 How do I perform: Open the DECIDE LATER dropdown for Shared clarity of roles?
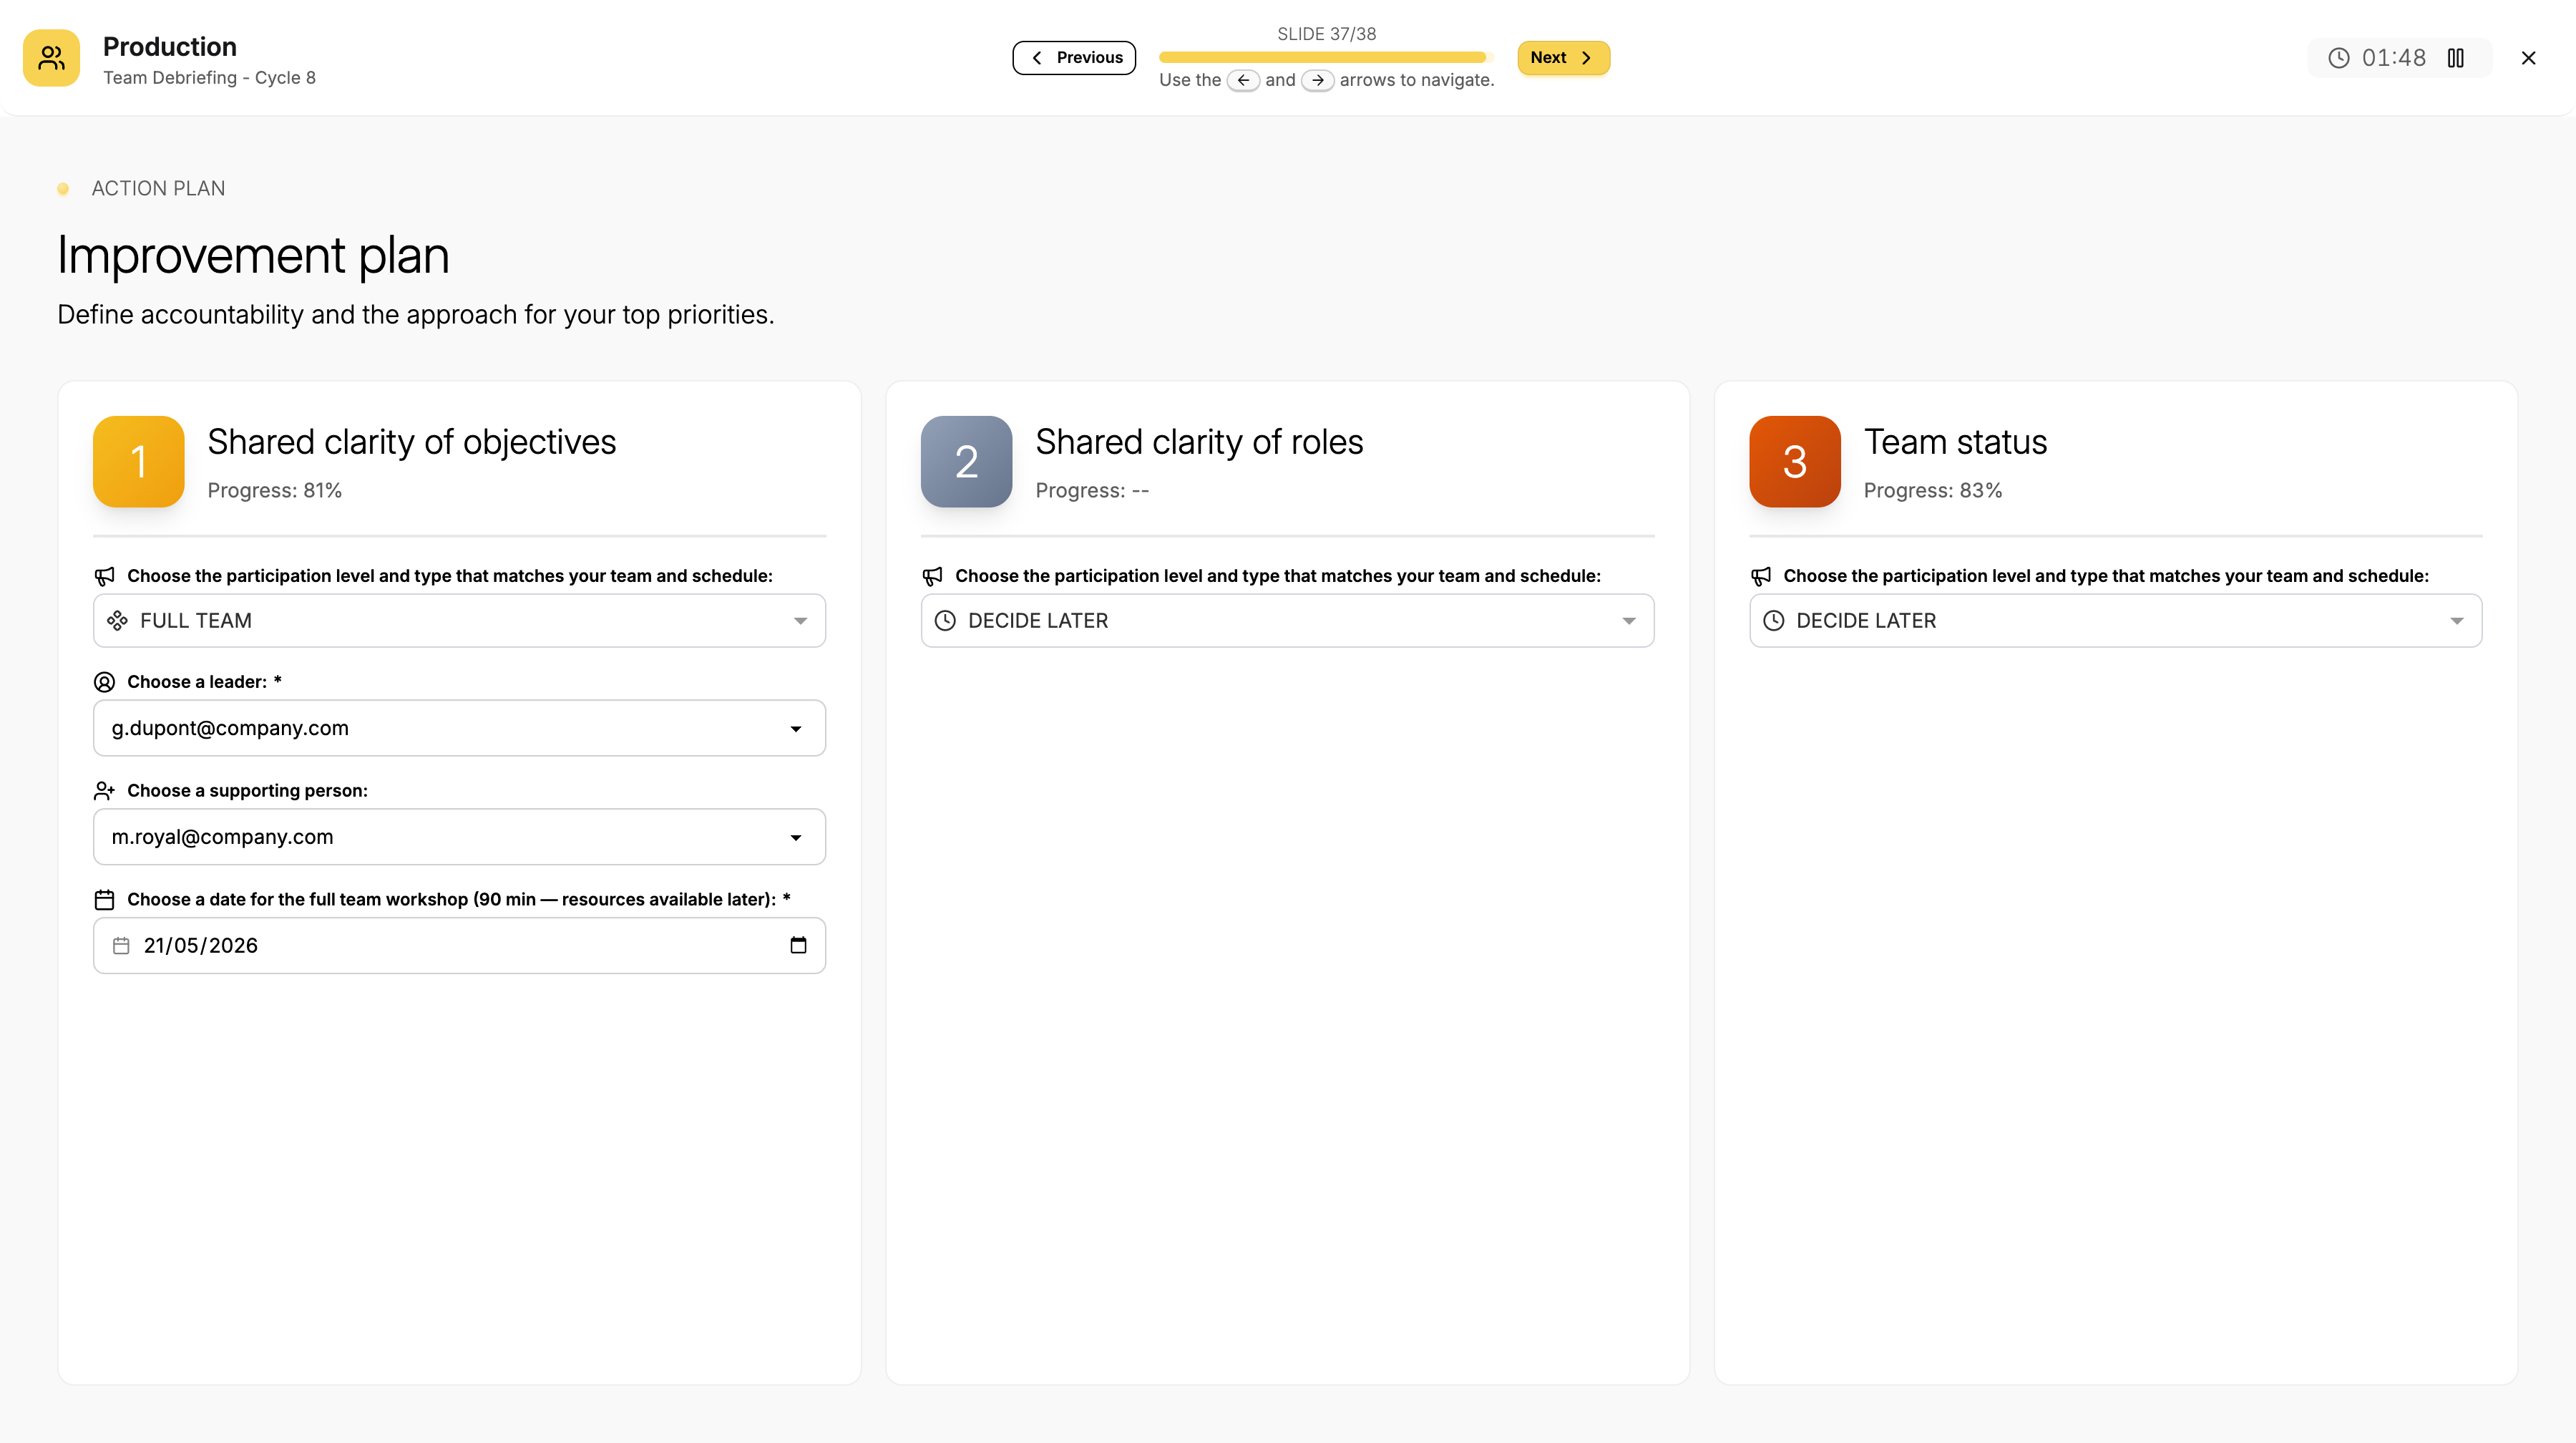tap(1287, 621)
